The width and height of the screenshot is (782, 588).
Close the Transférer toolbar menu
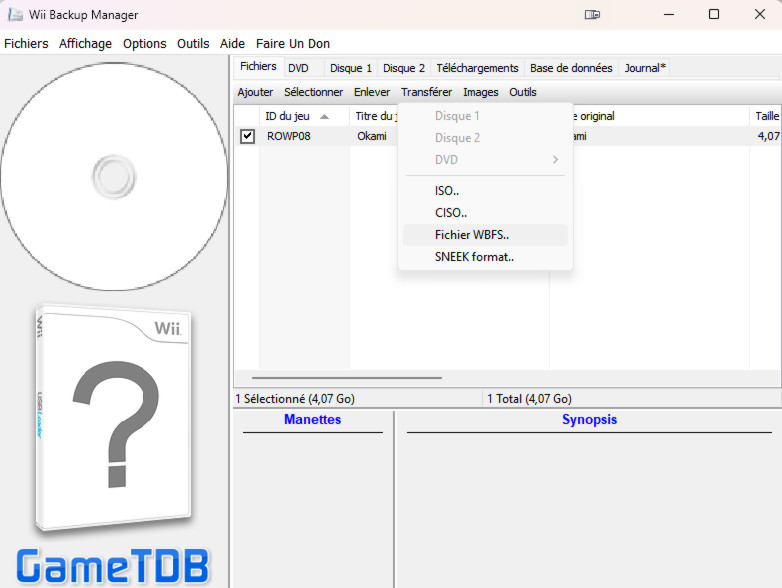426,92
